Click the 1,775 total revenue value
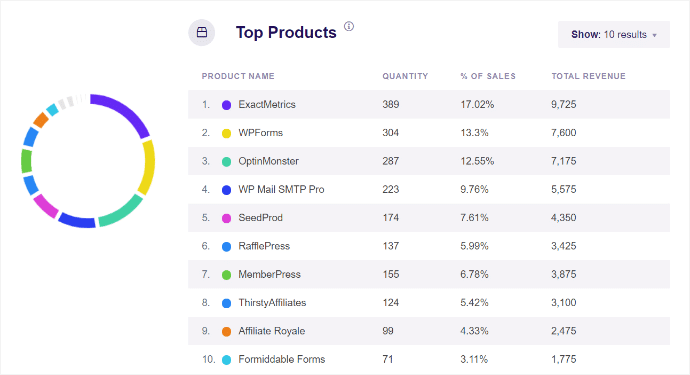Viewport: 690px width, 375px height. [564, 360]
